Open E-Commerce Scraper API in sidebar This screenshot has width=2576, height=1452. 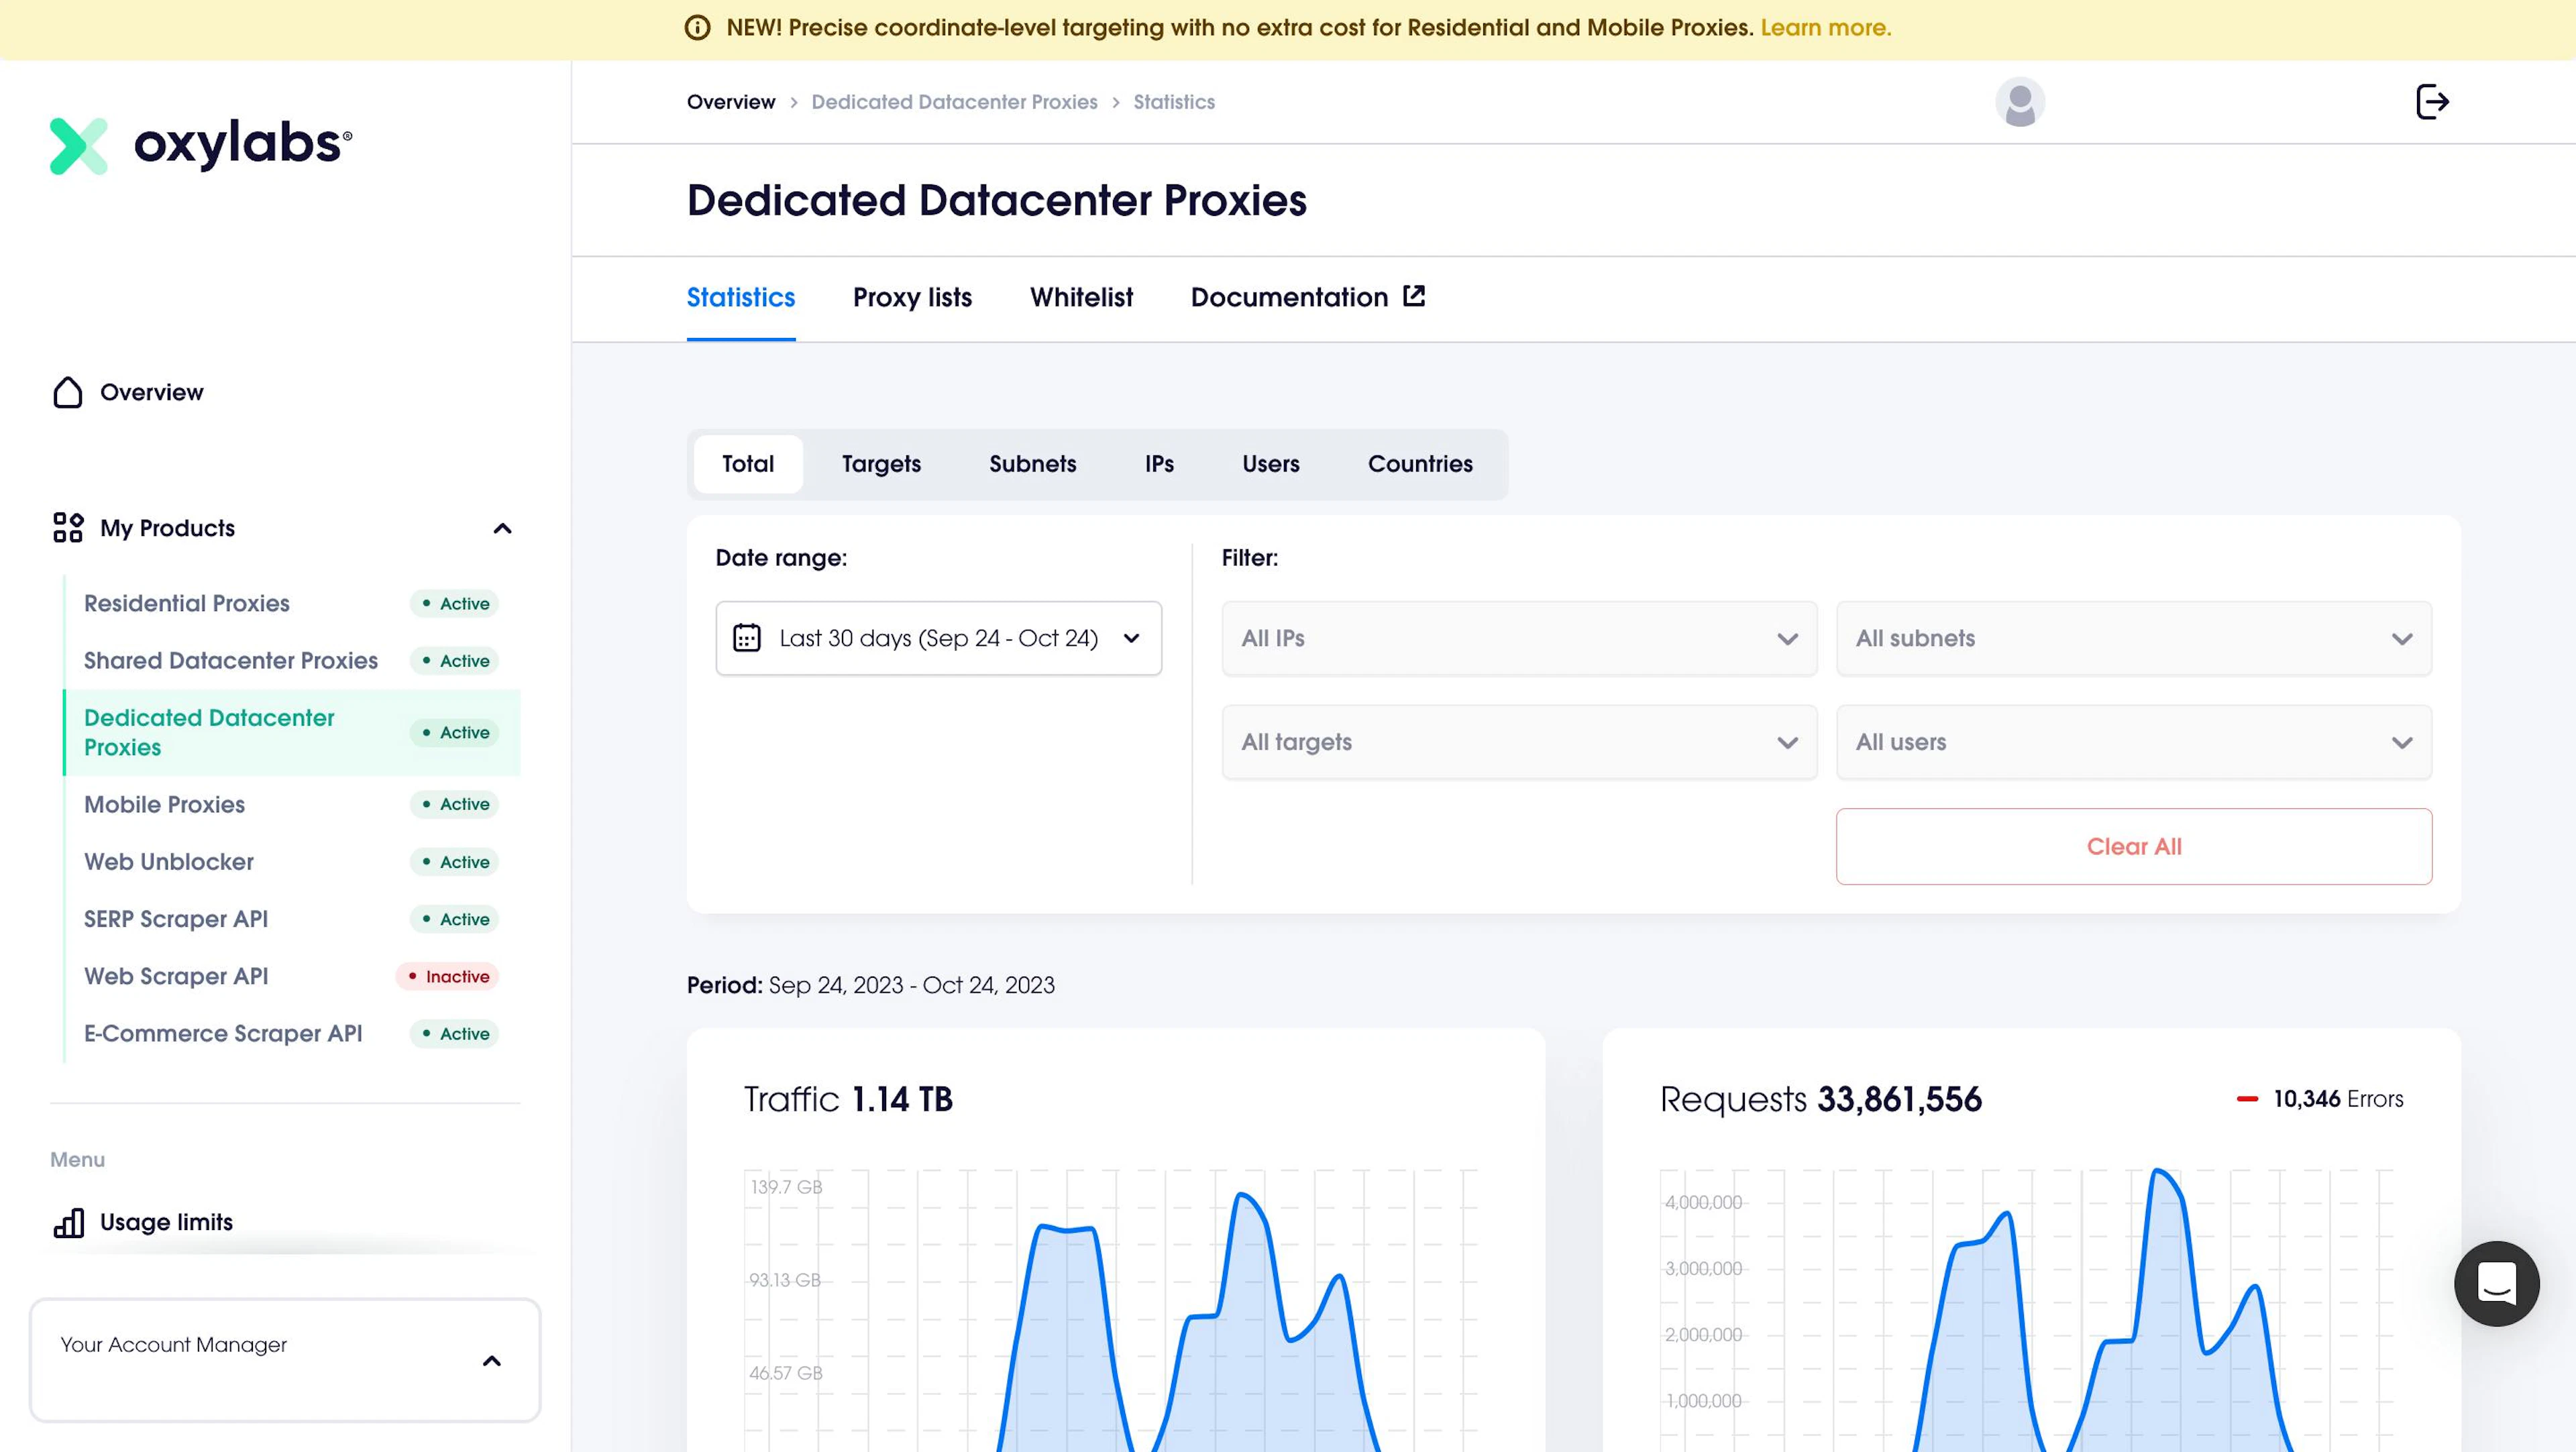pyautogui.click(x=223, y=1033)
